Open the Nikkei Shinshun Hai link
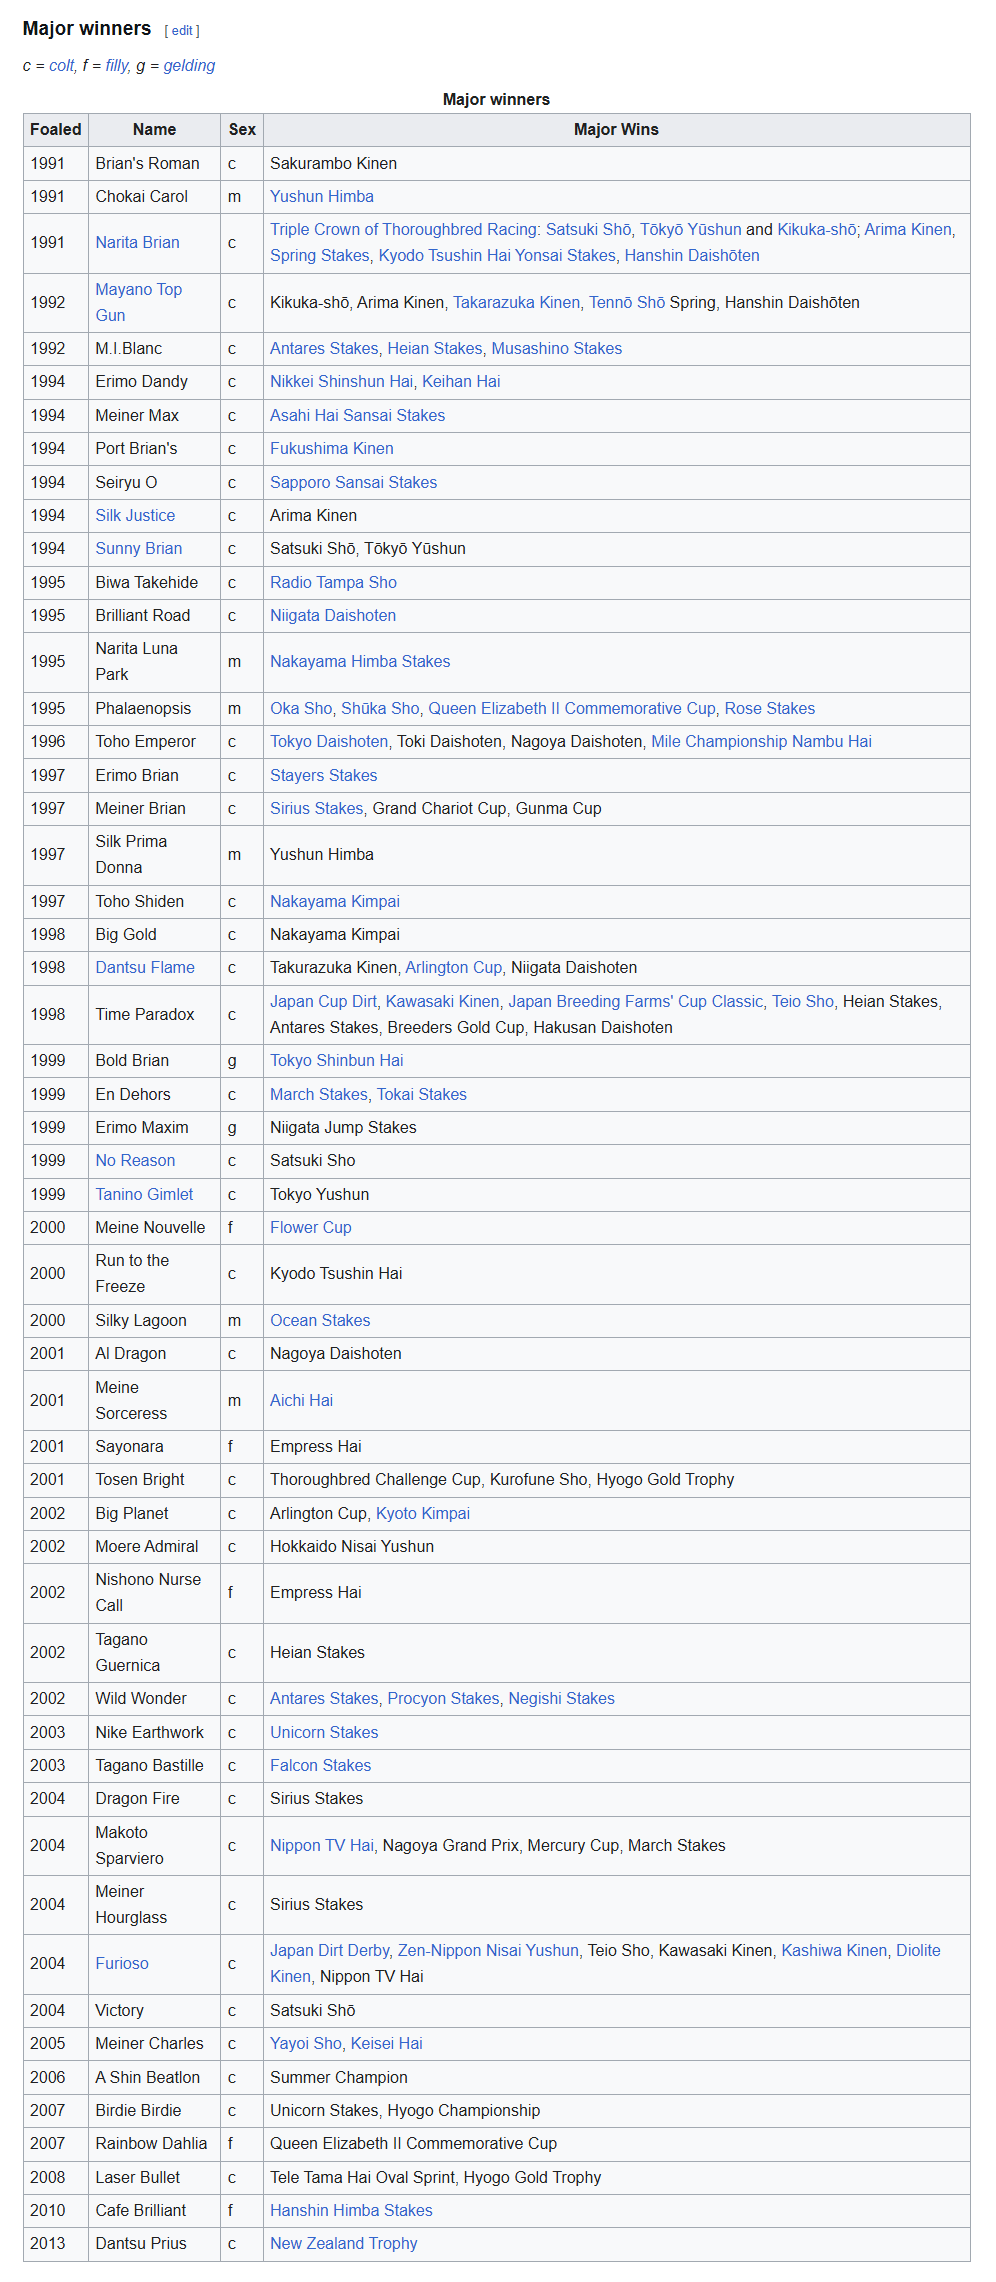 coord(341,382)
